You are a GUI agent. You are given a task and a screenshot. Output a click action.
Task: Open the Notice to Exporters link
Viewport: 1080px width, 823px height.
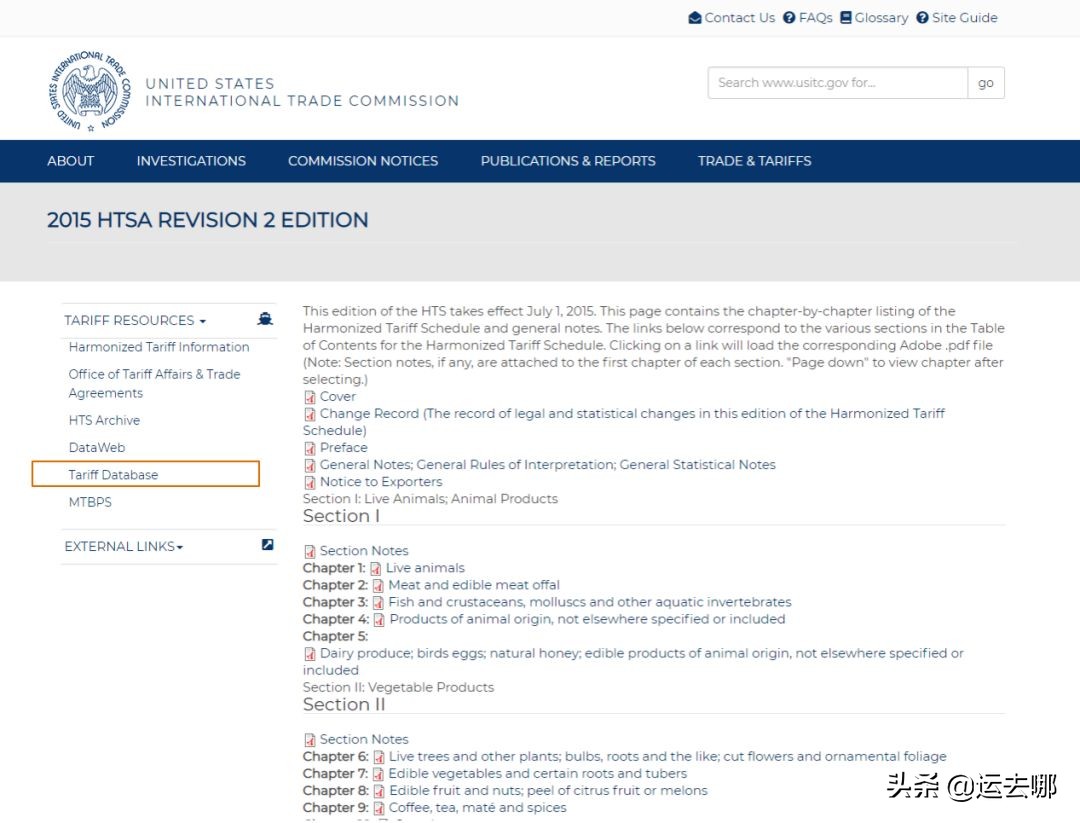(x=381, y=482)
